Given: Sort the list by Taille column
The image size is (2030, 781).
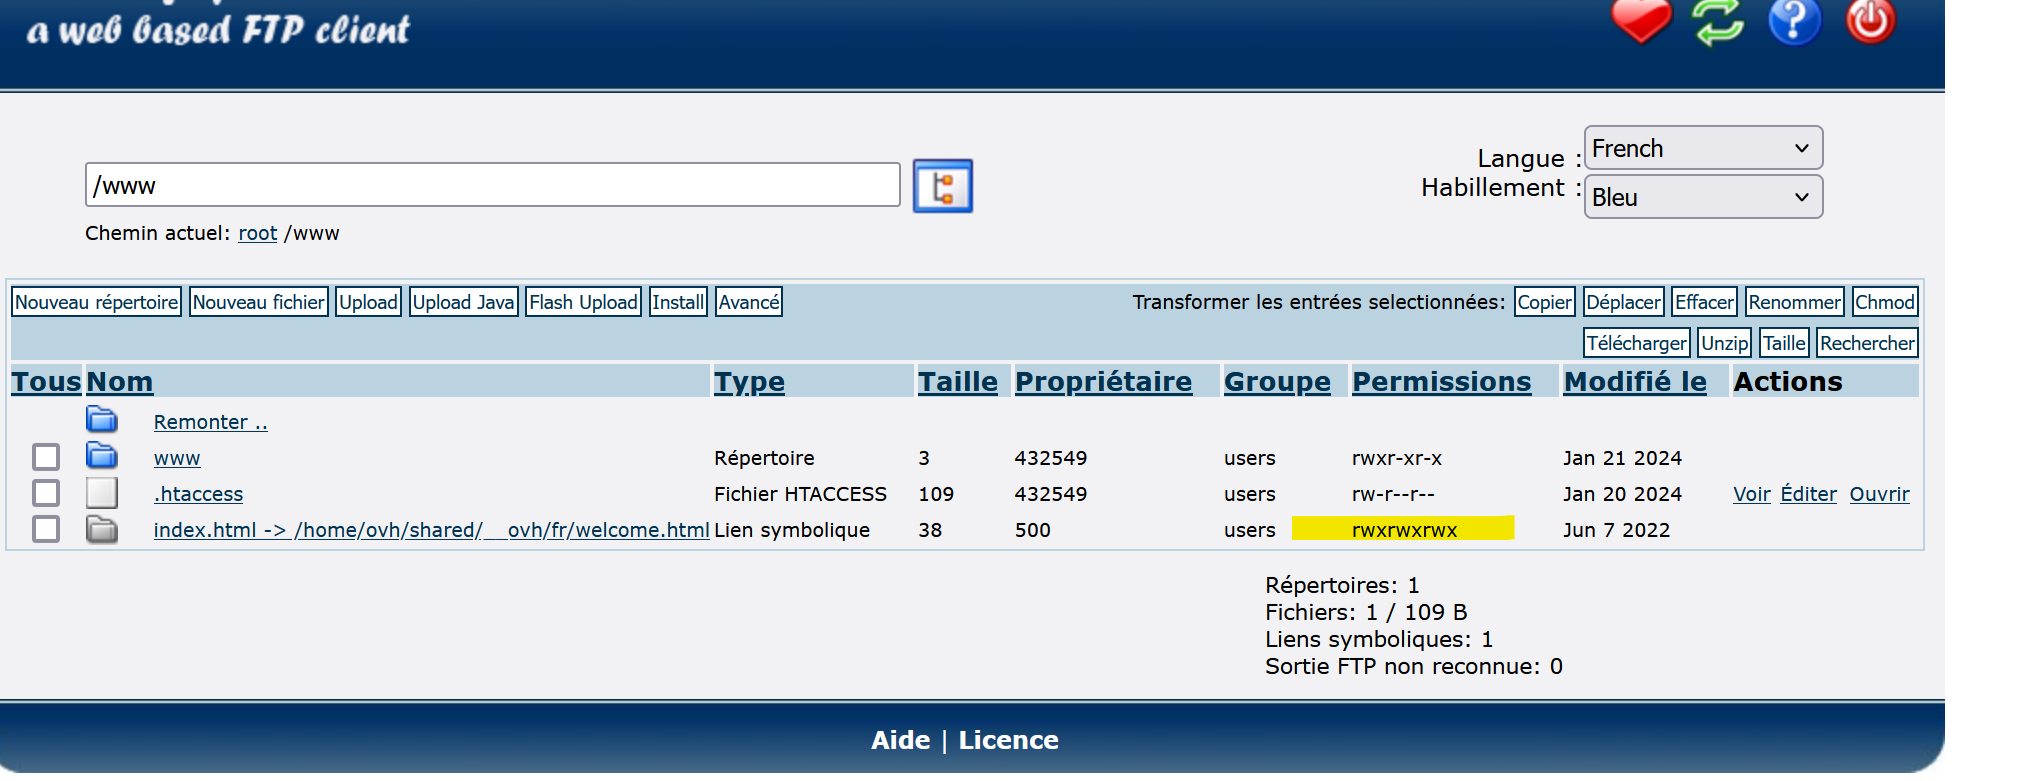Looking at the screenshot, I should [x=957, y=382].
